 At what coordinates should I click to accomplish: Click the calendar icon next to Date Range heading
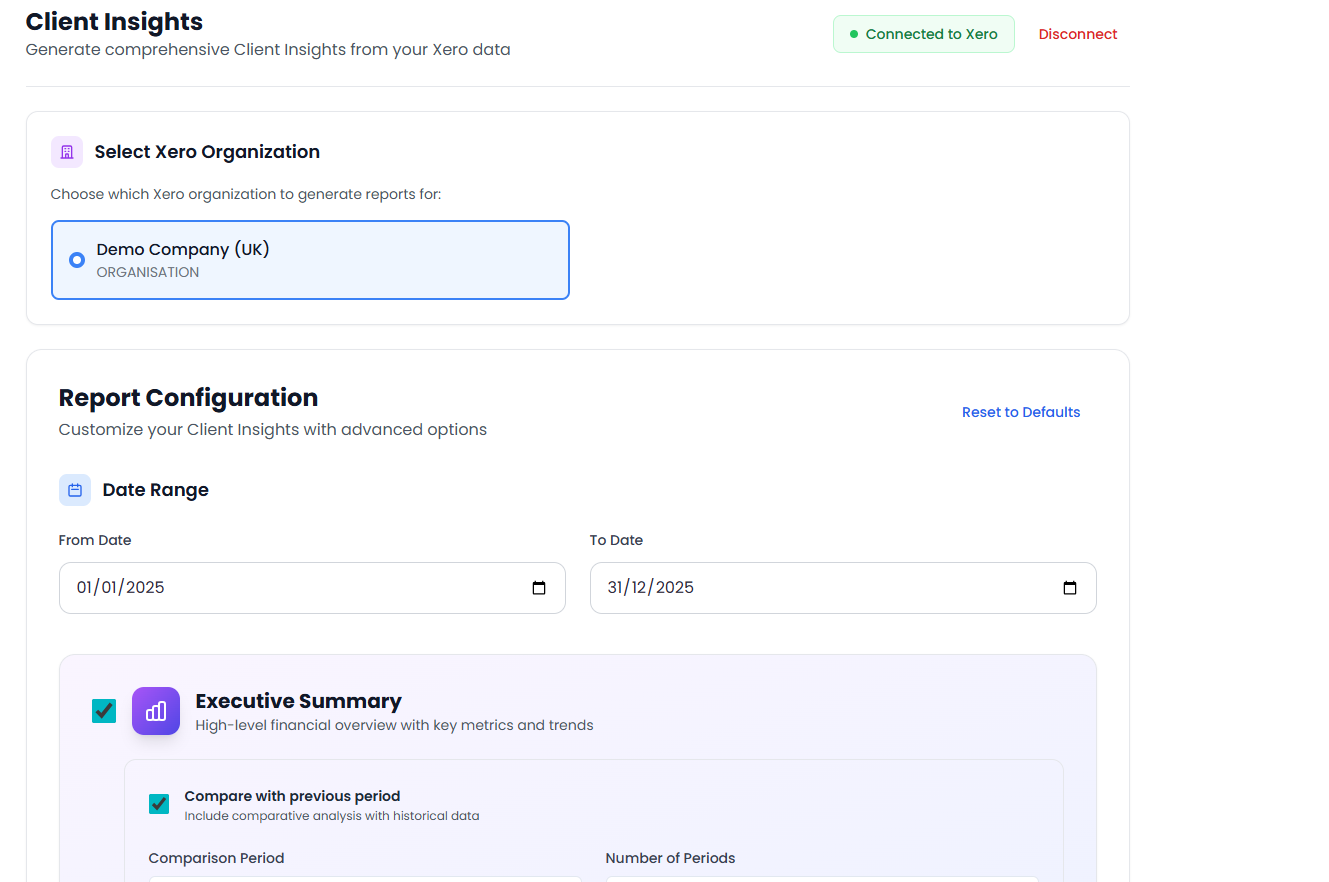click(x=75, y=489)
